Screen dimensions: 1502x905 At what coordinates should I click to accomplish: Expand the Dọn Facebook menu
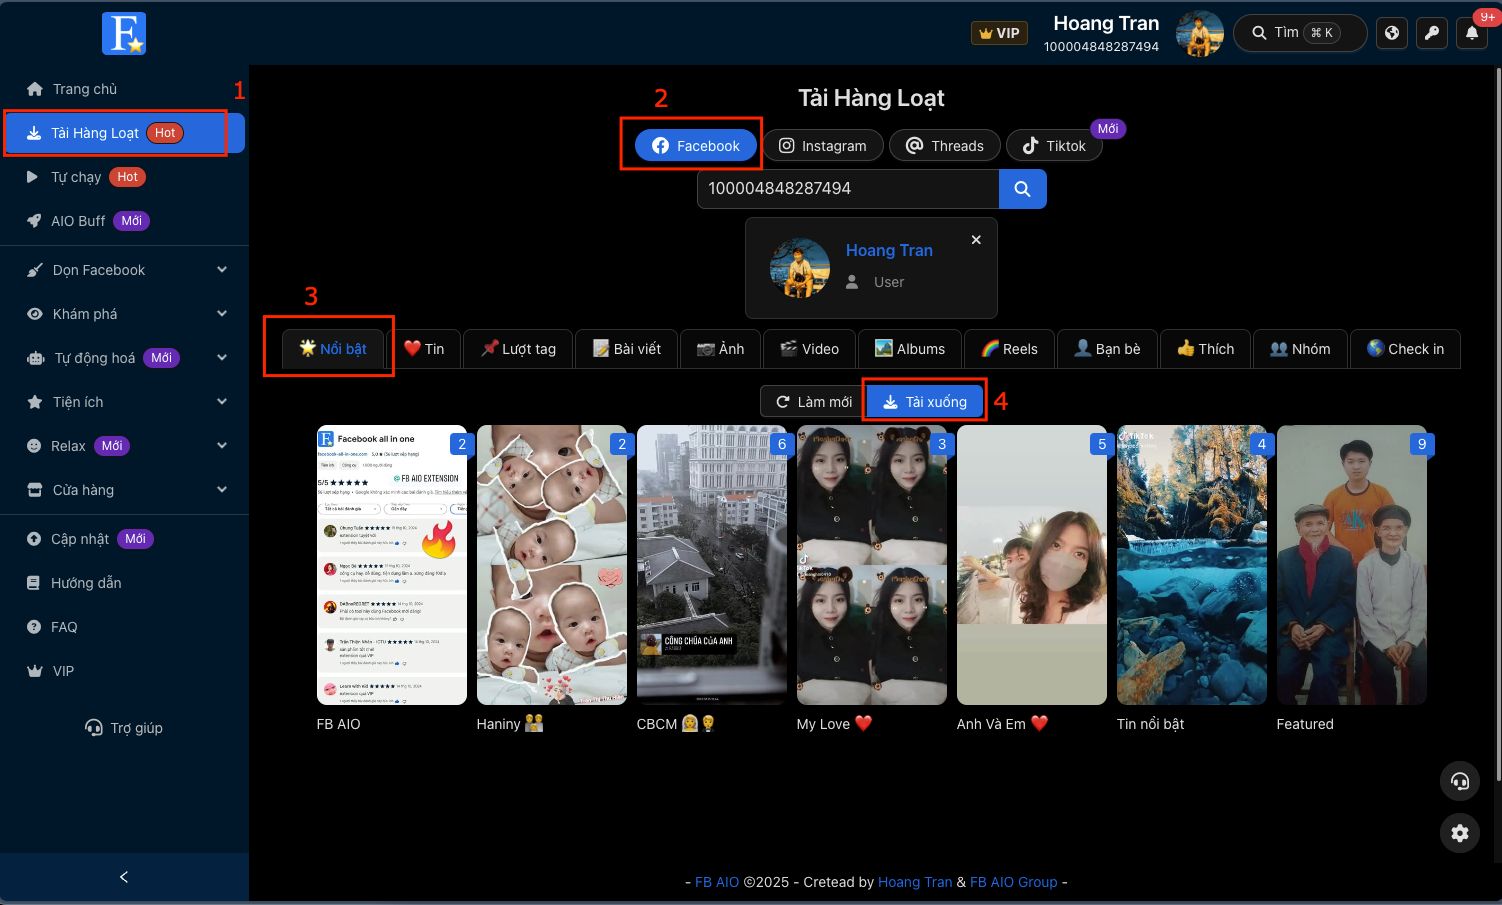click(x=124, y=270)
